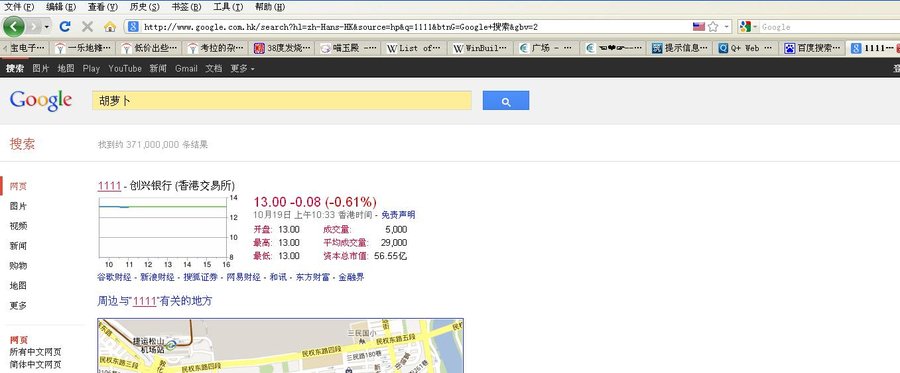
Task: Bookmark this page with the star icon
Action: 713,26
